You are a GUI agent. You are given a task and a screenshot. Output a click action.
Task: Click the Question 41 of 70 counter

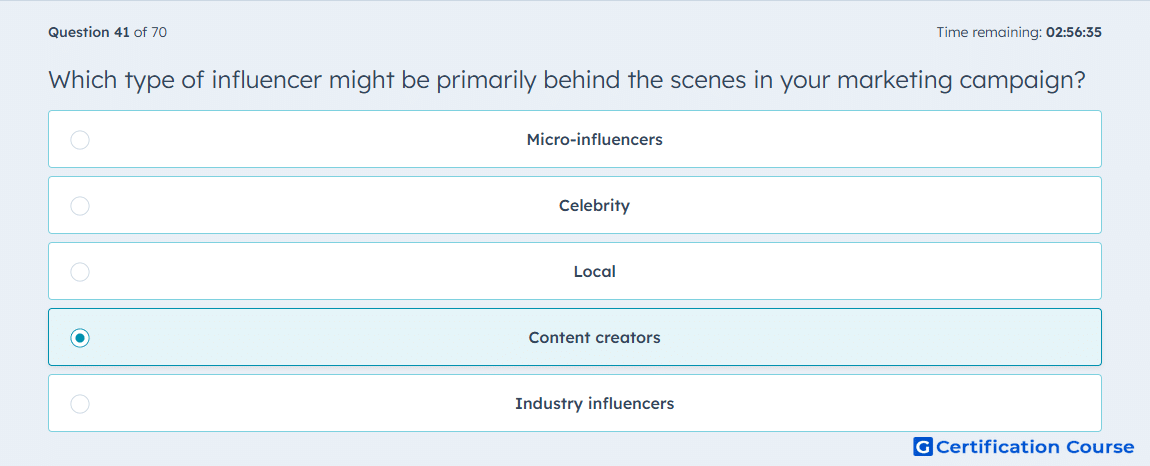107,32
